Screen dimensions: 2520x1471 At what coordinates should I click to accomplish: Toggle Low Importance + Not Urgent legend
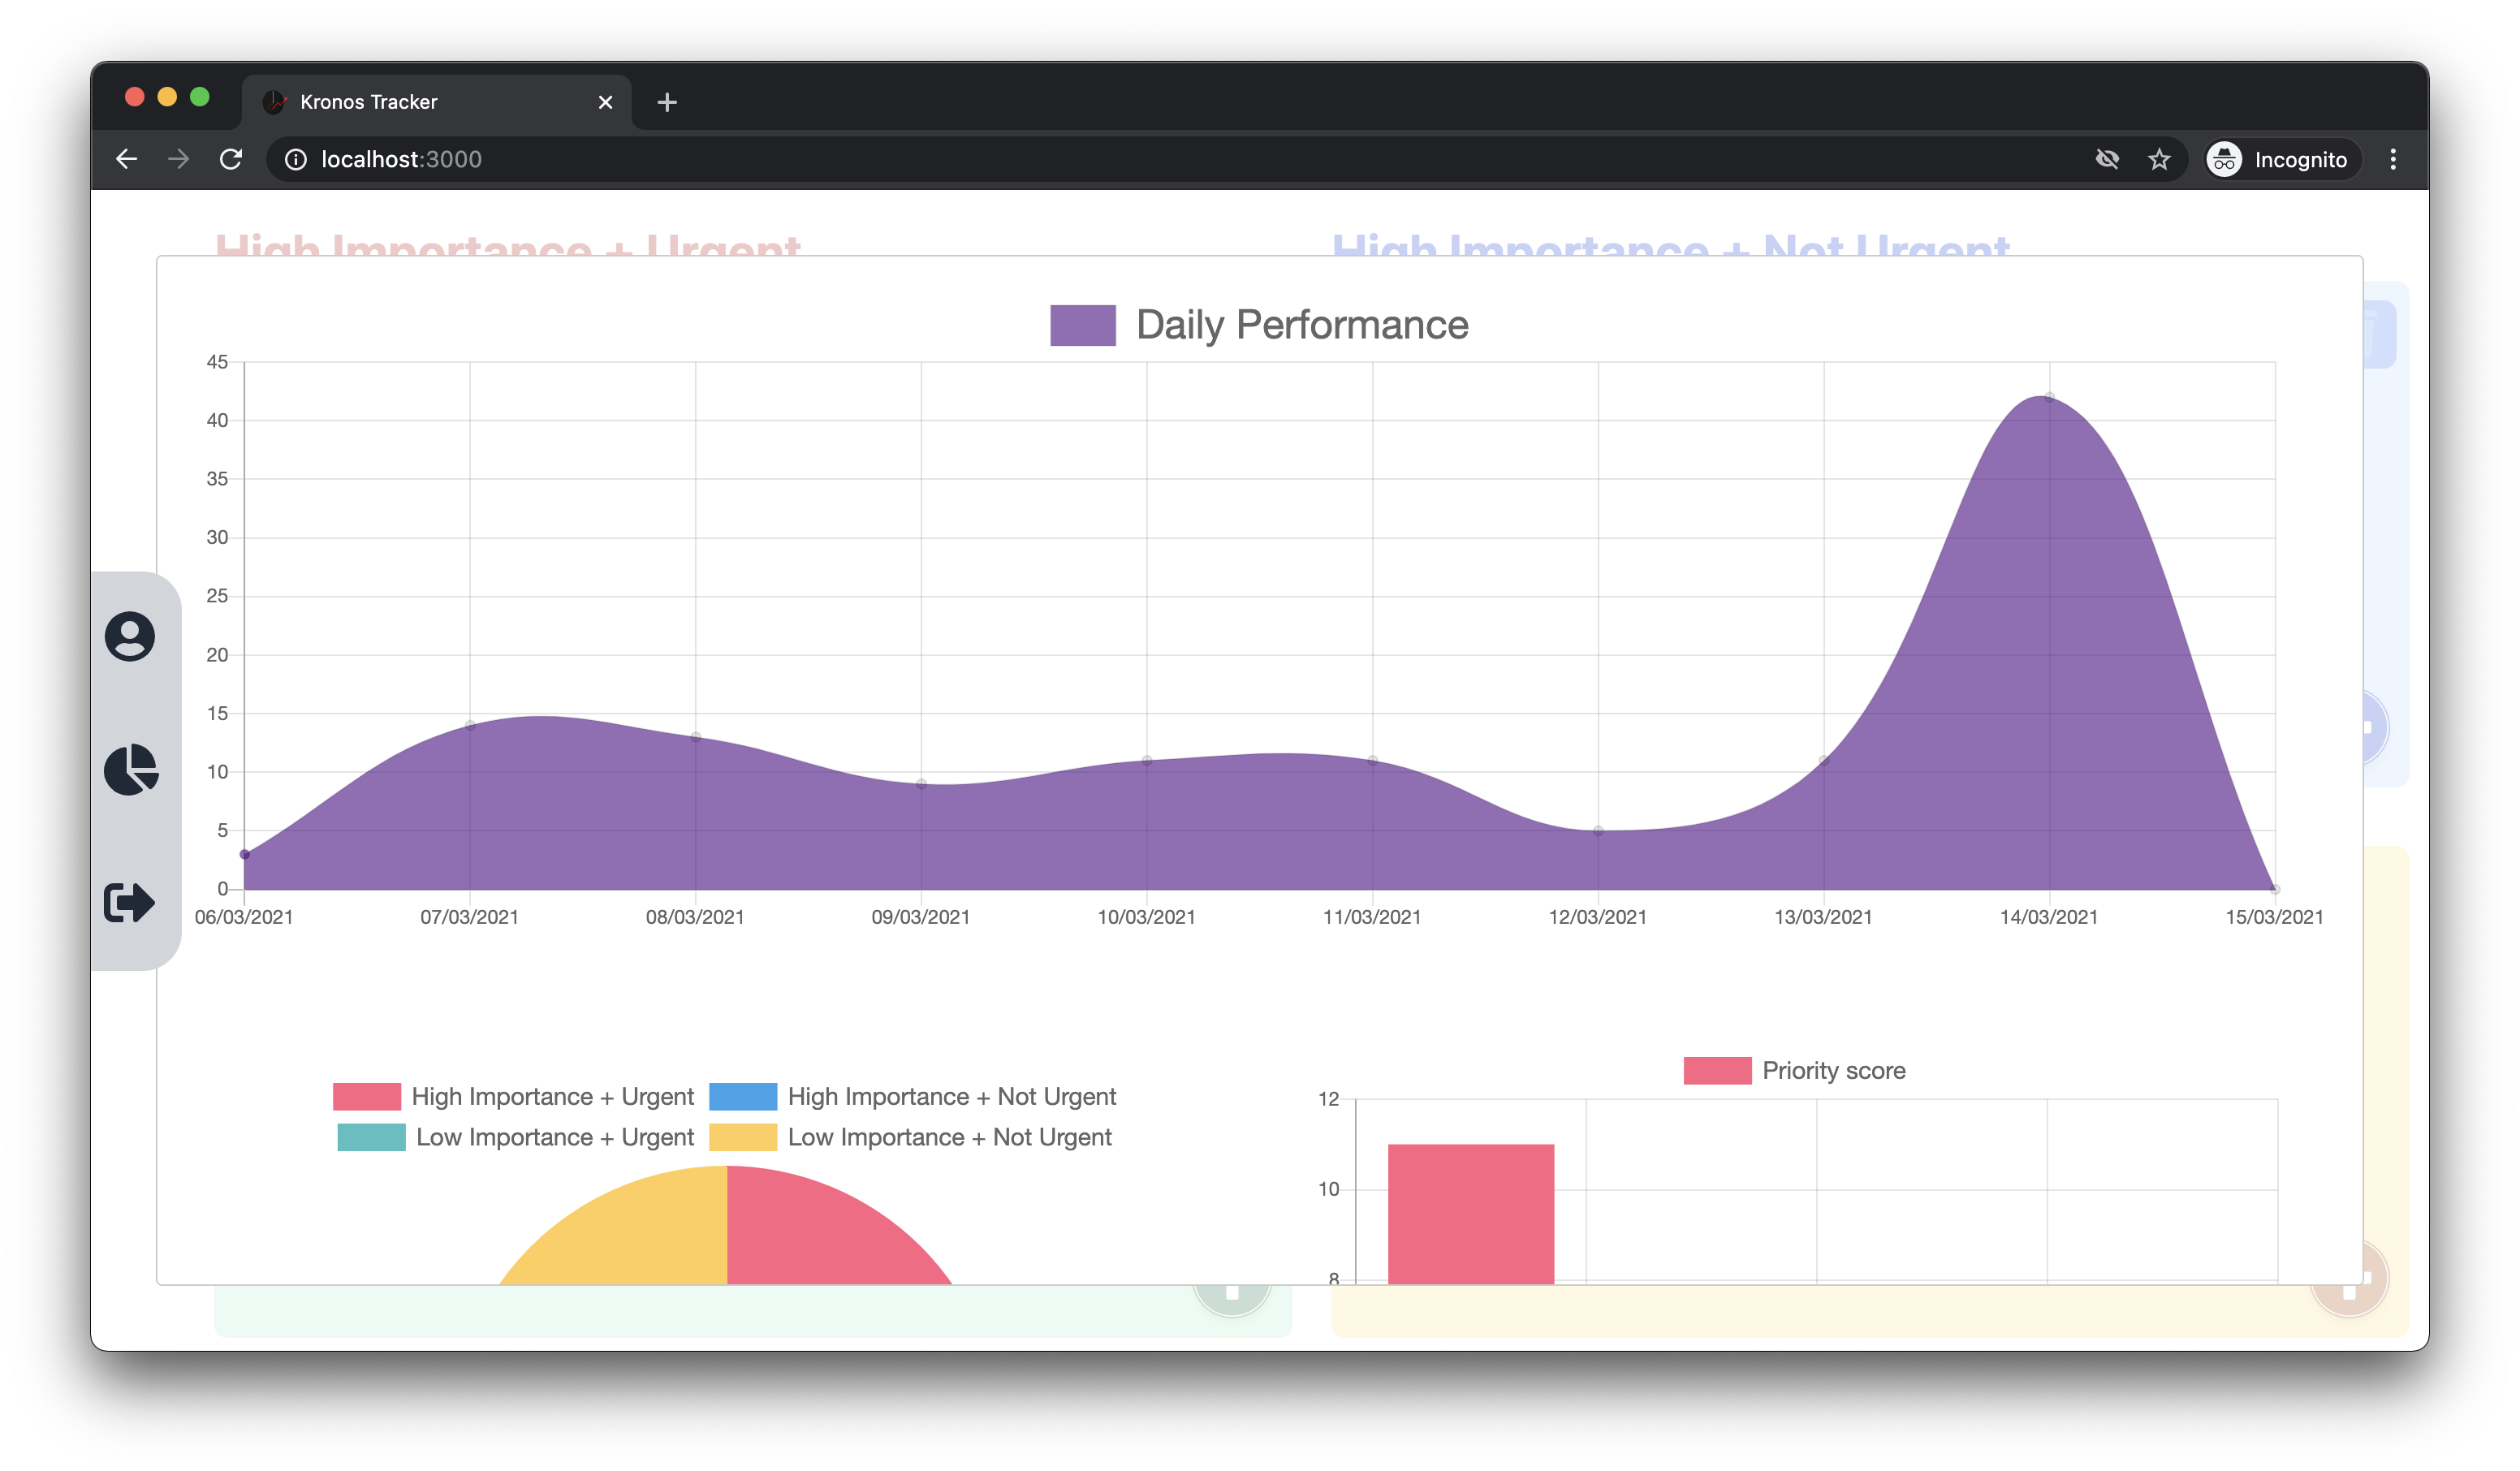click(x=910, y=1137)
